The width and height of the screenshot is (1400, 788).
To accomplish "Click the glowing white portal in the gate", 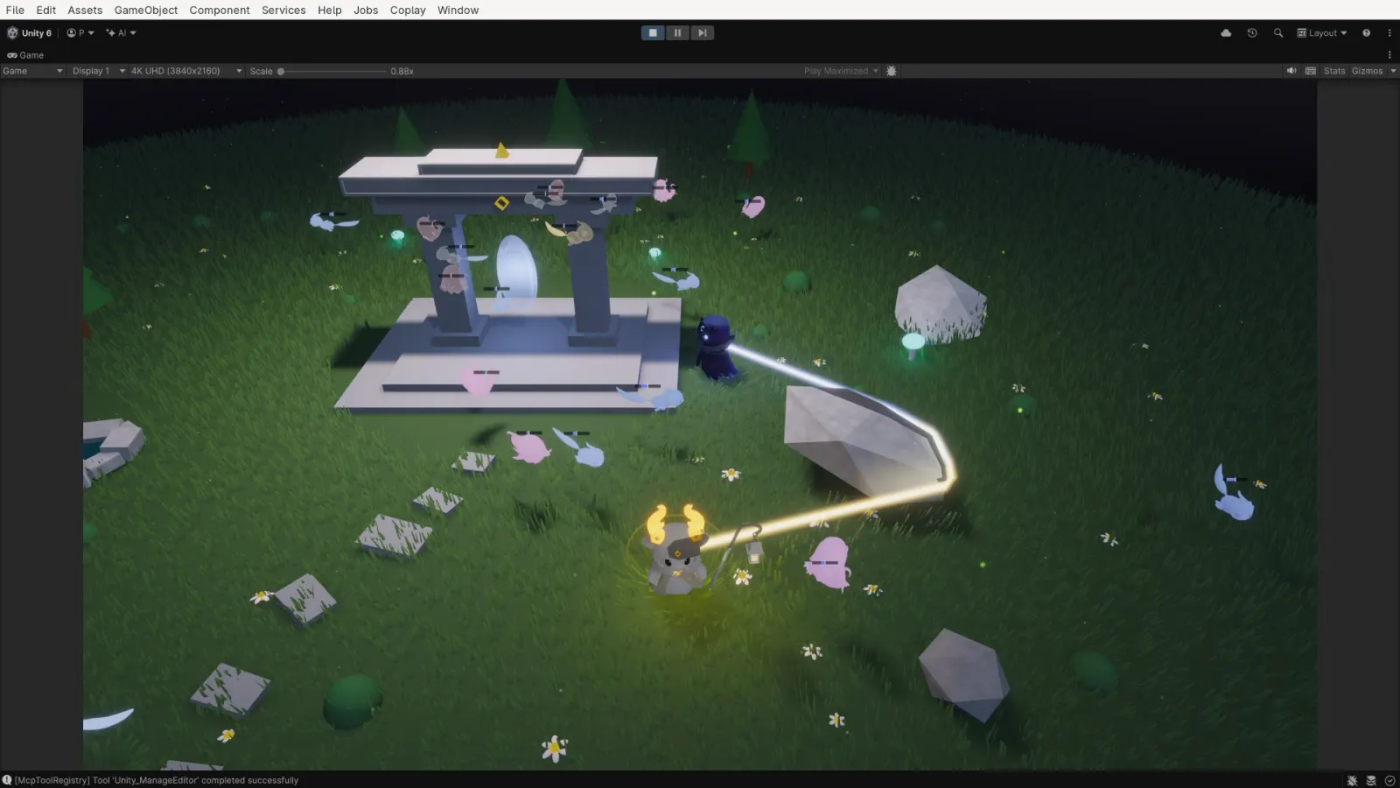I will (x=516, y=268).
